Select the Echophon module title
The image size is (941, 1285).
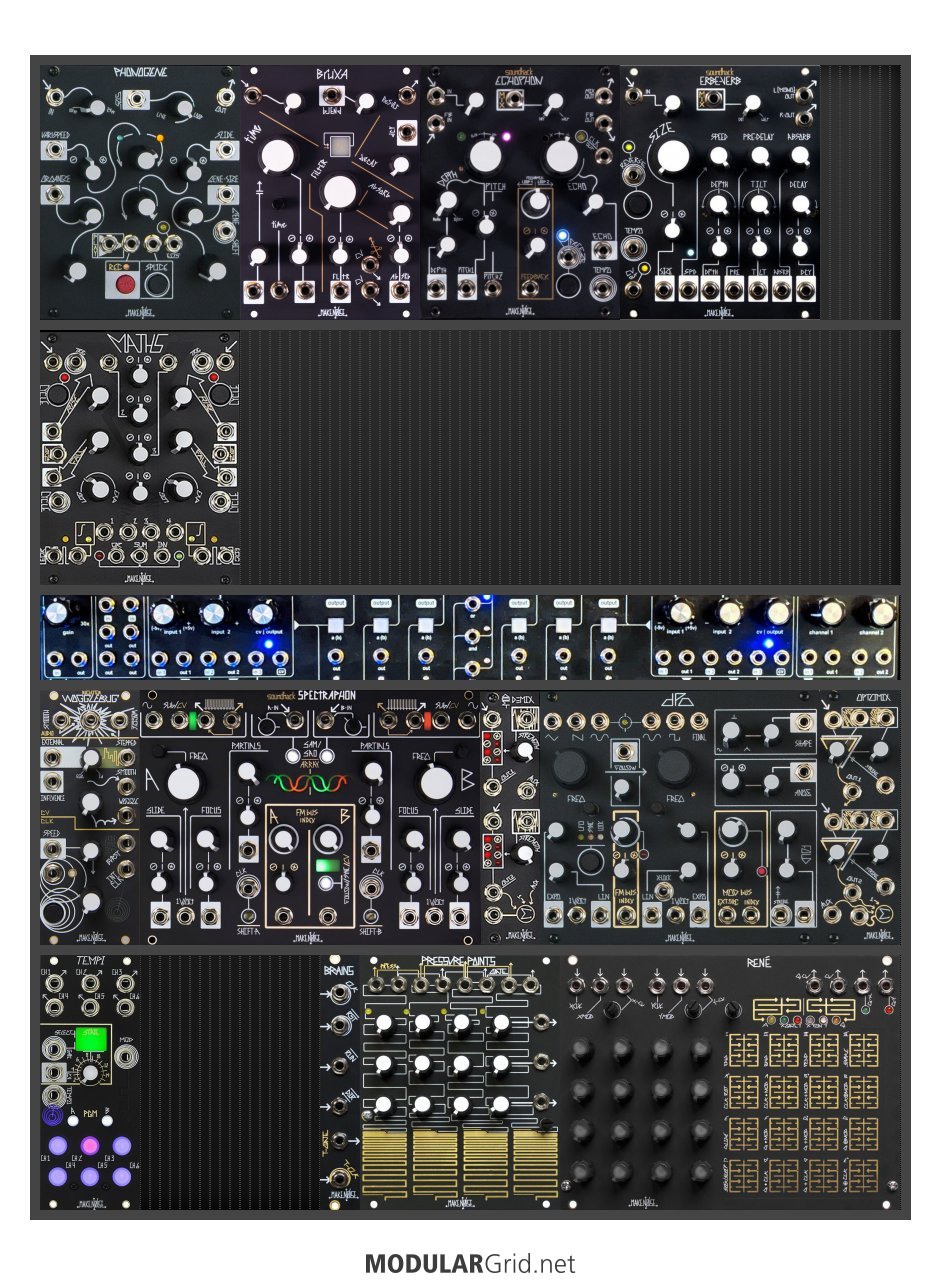click(x=521, y=82)
